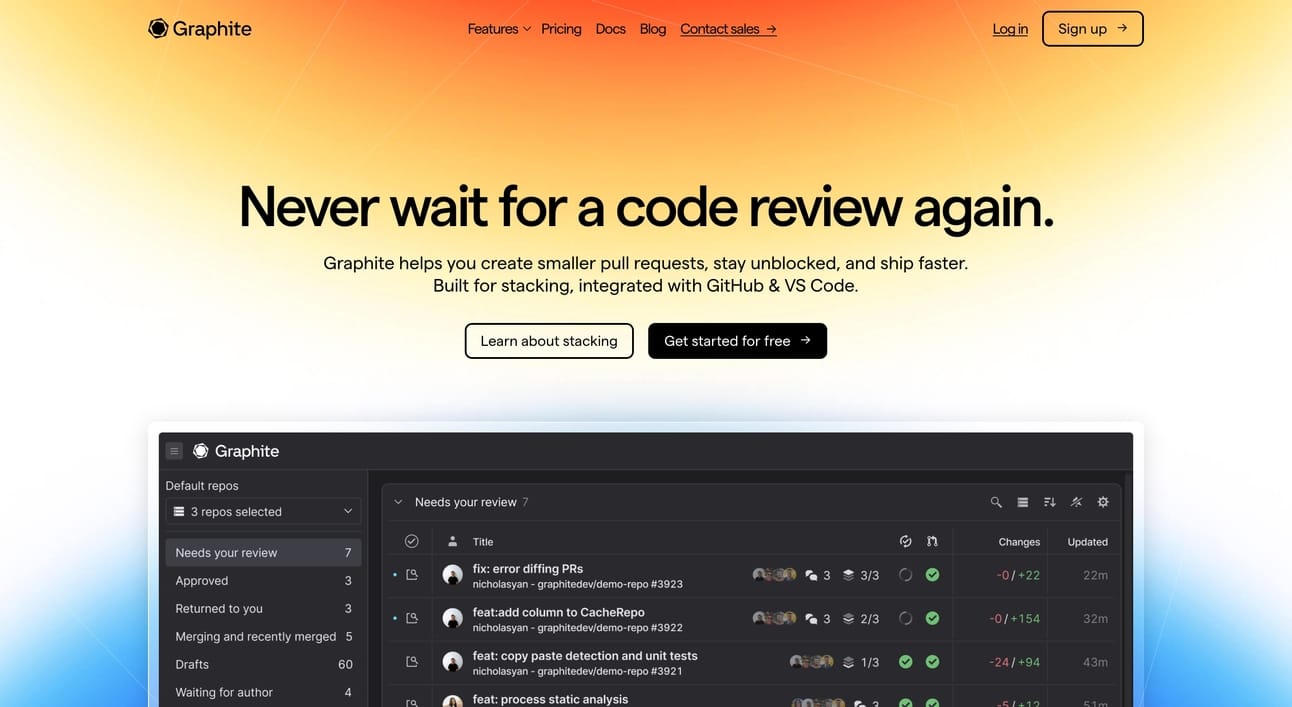Click the search magnifier icon in the review panel
This screenshot has height=707, width=1292.
pos(996,502)
